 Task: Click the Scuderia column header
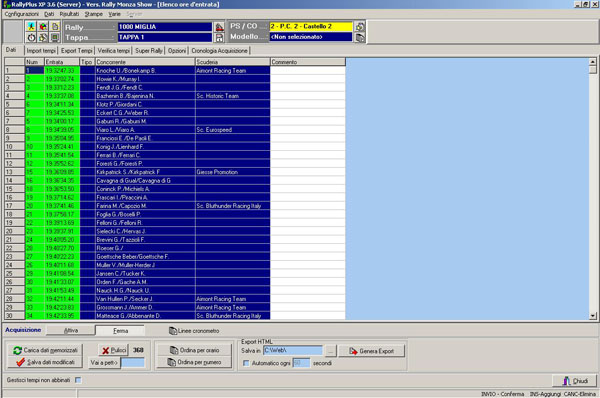(233, 62)
